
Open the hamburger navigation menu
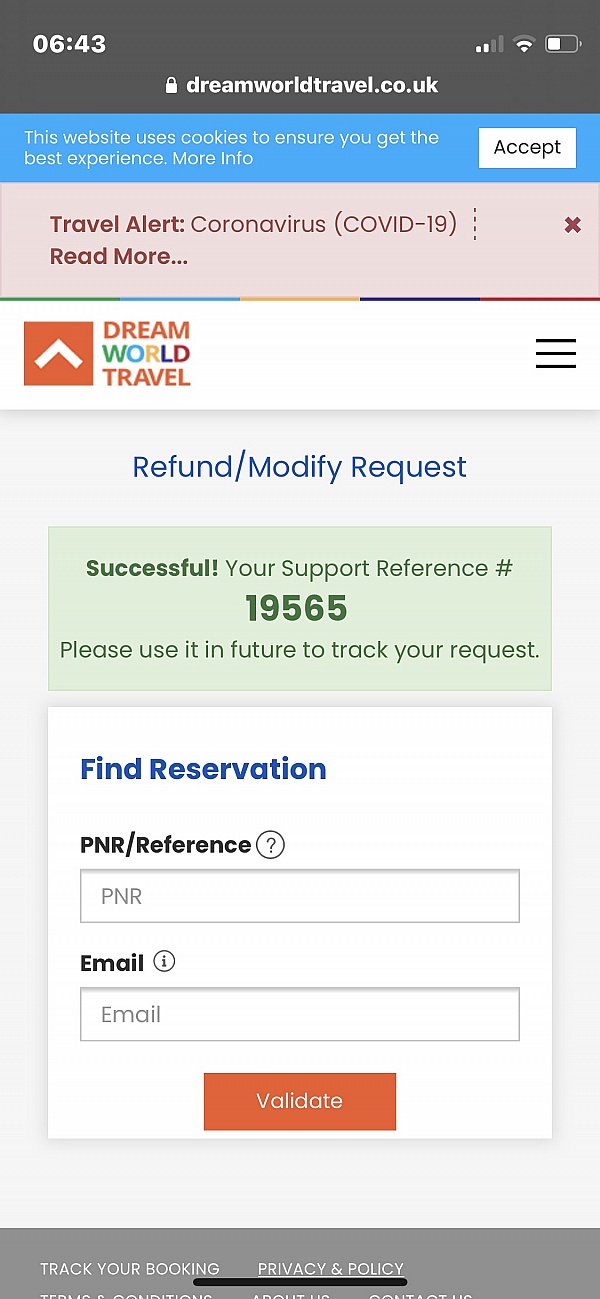point(555,353)
